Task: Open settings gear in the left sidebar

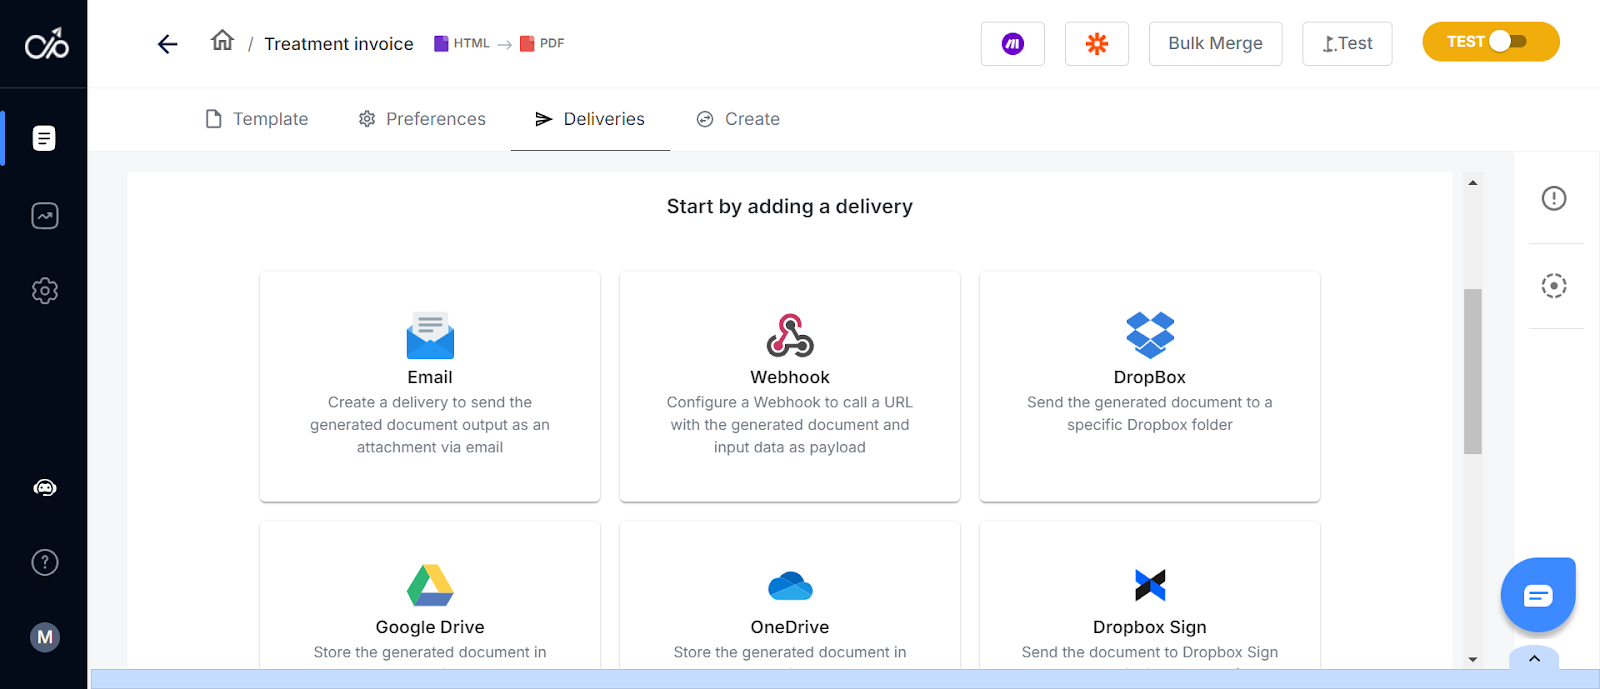Action: pyautogui.click(x=45, y=291)
